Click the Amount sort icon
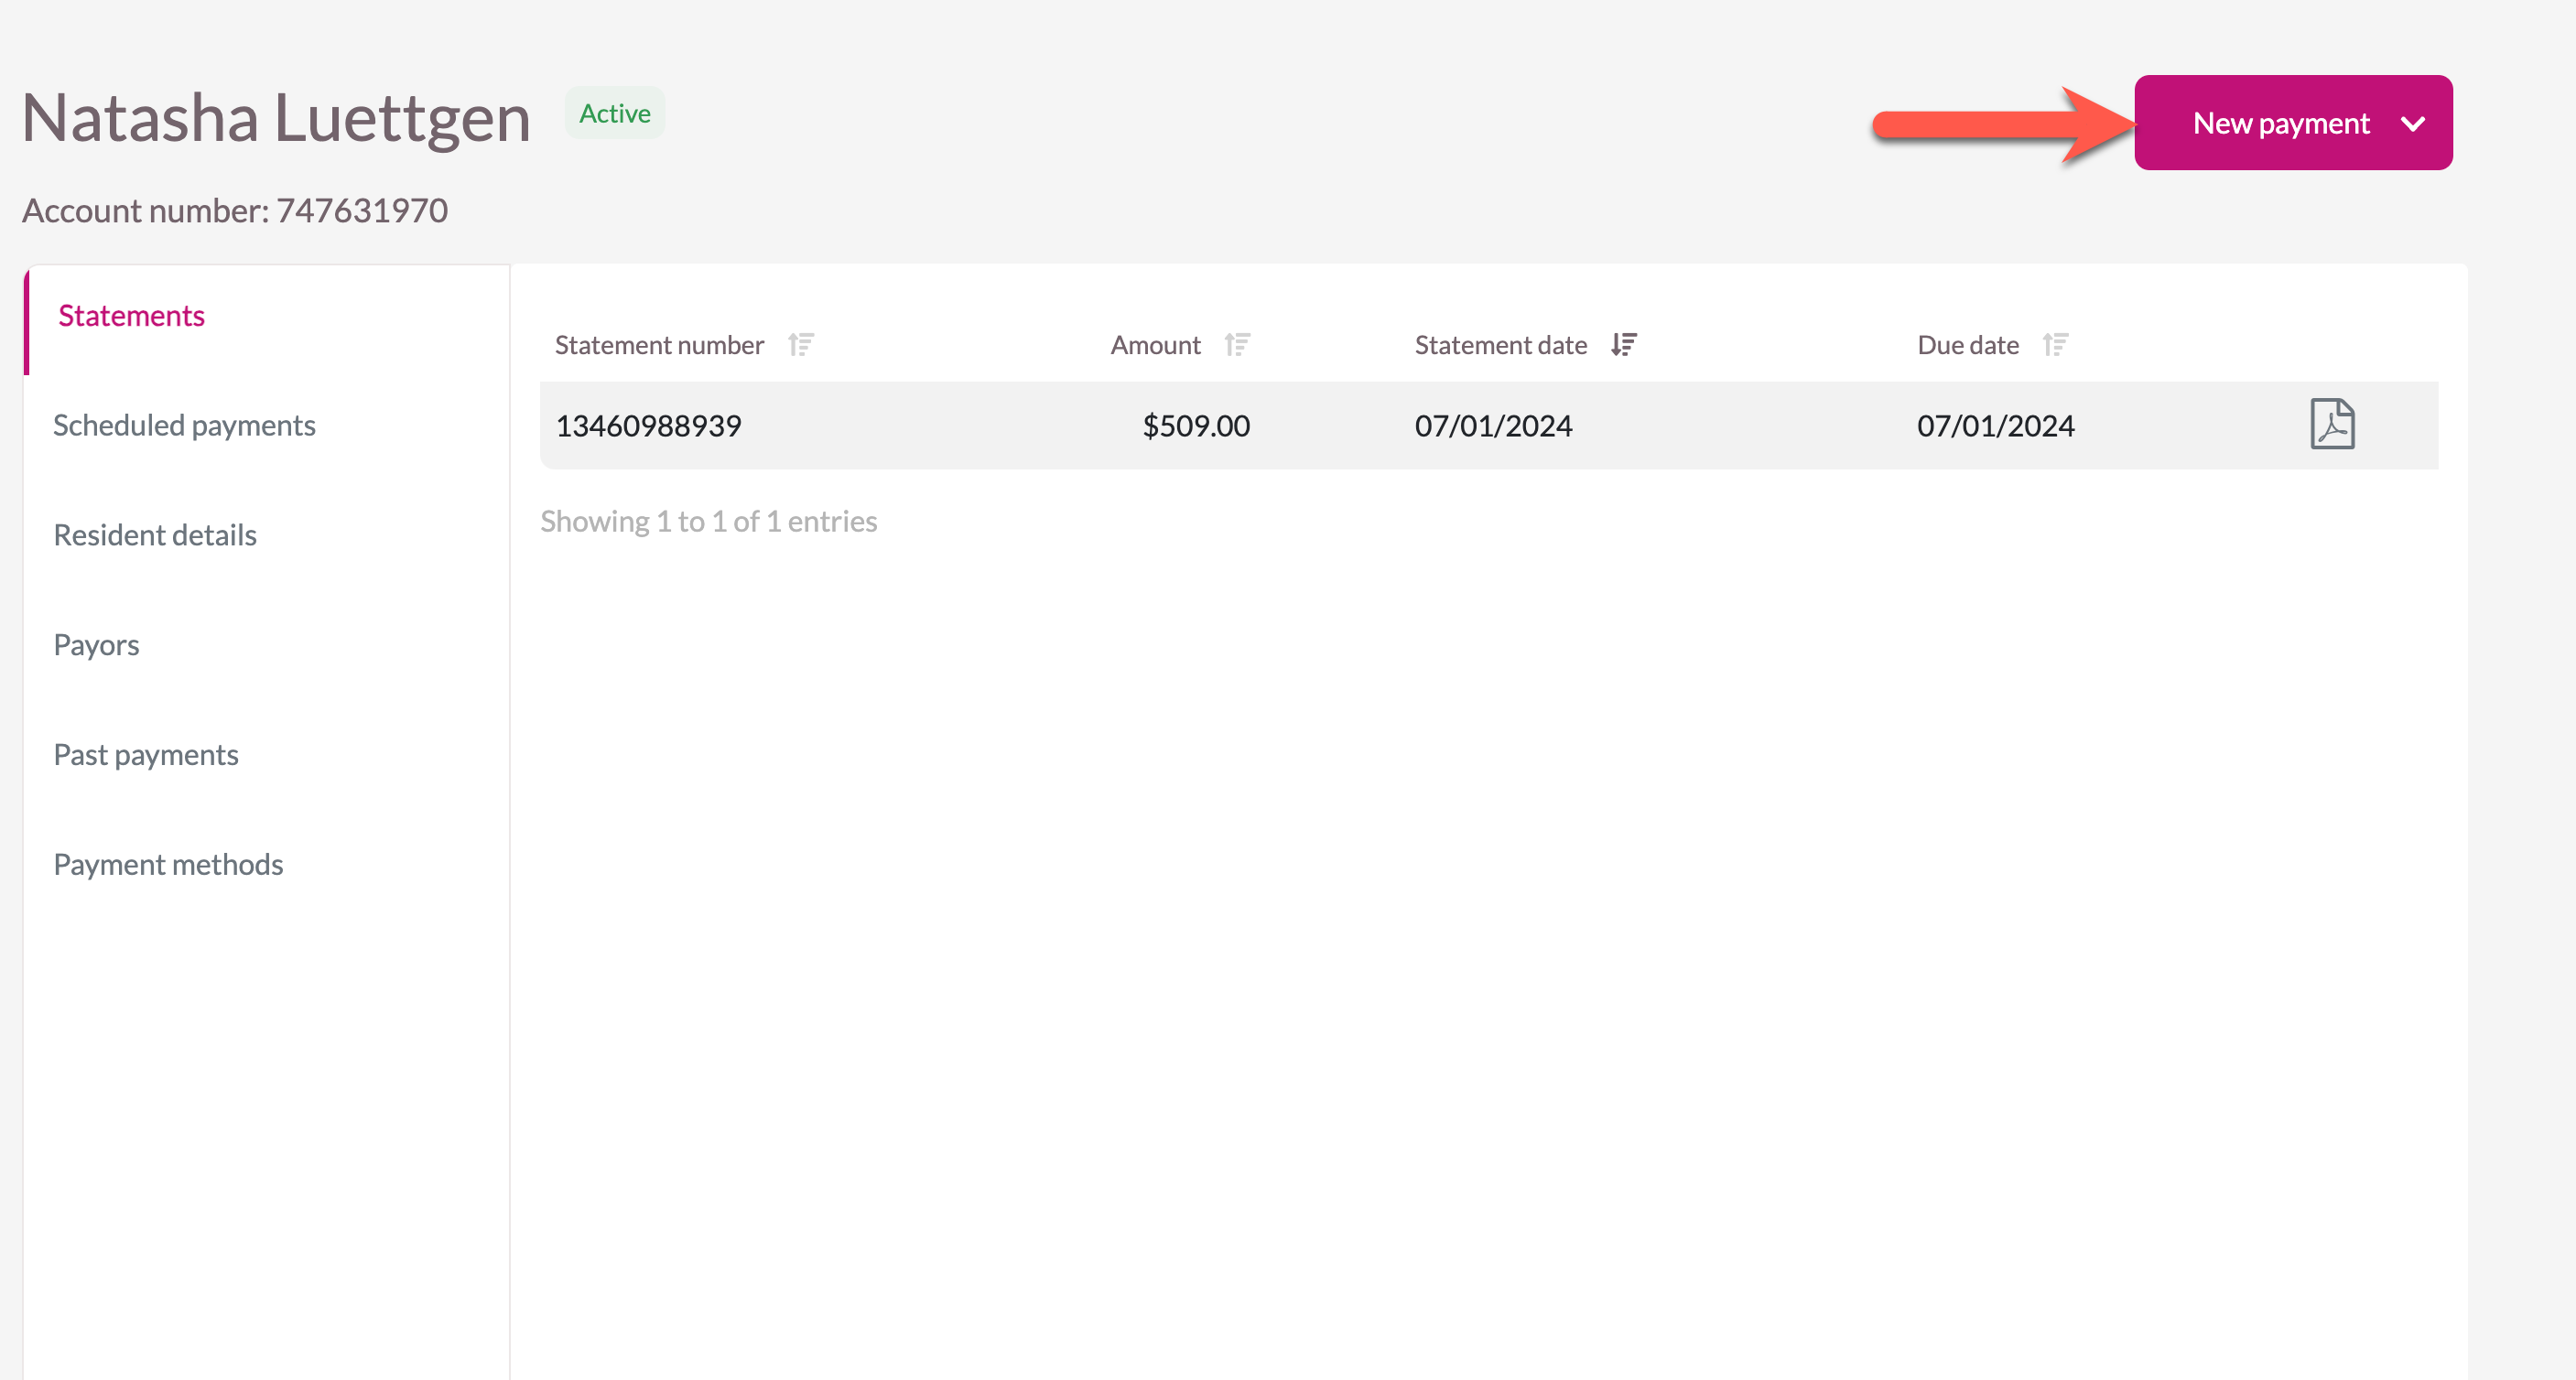This screenshot has width=2576, height=1380. [1237, 345]
